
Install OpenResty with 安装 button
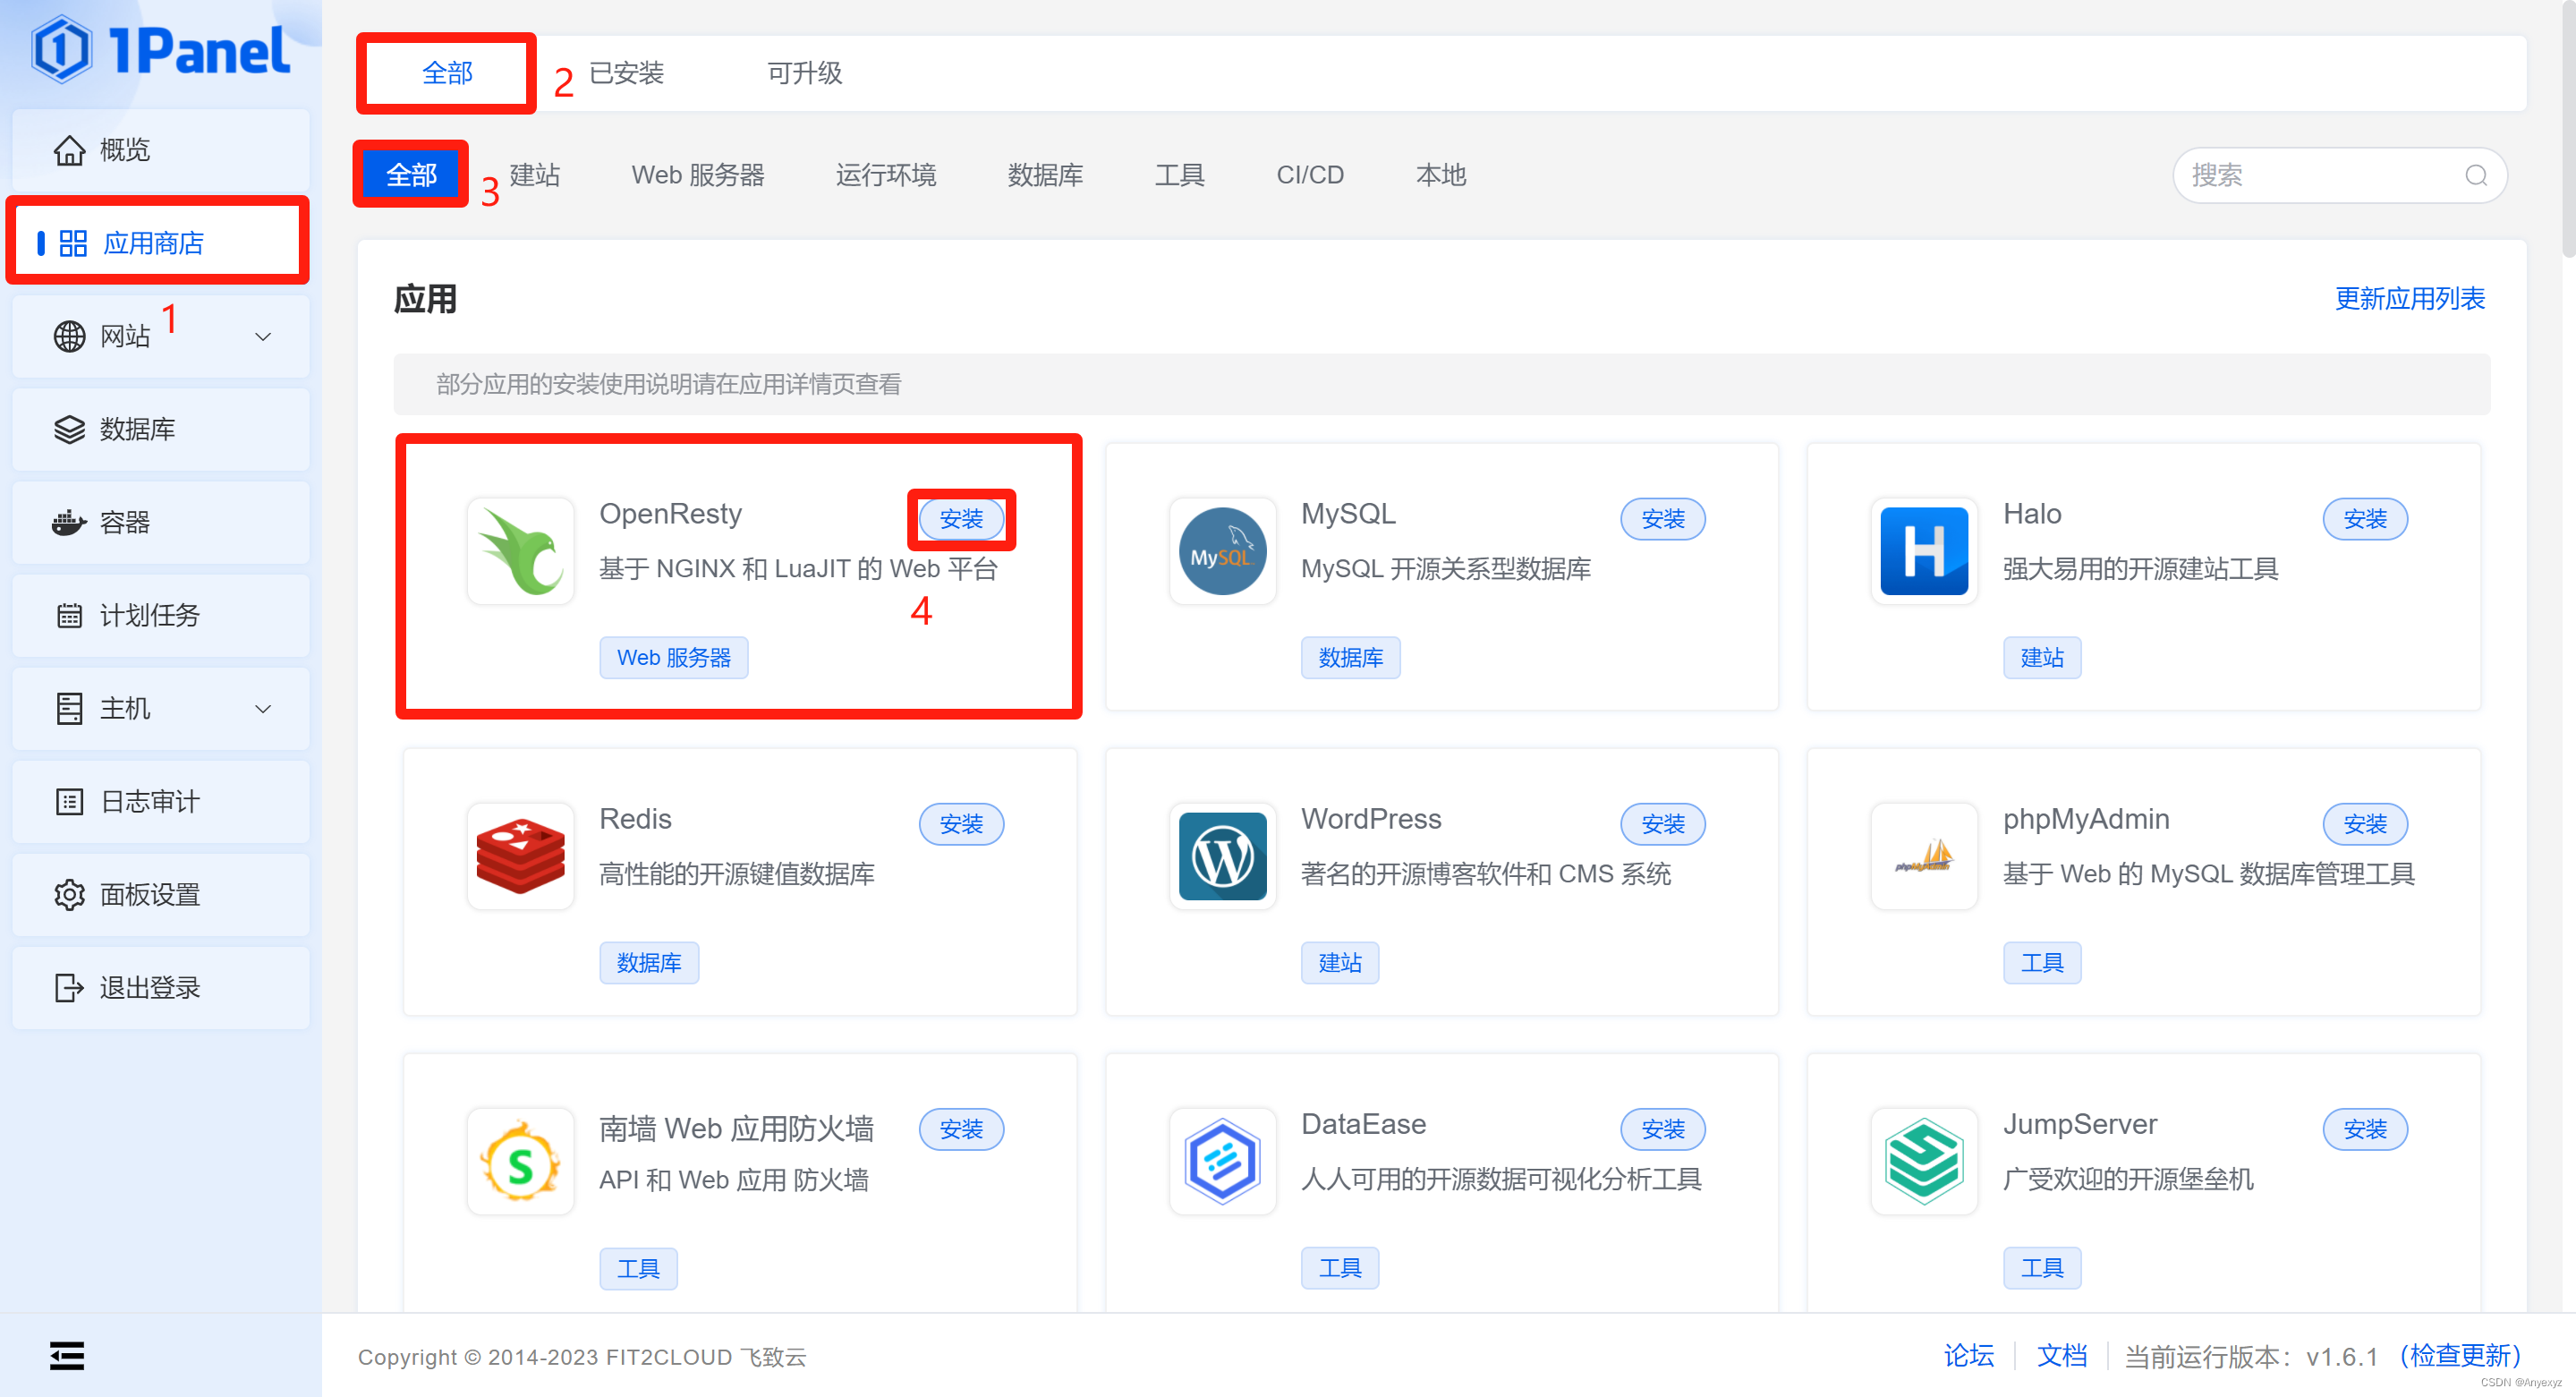[961, 519]
